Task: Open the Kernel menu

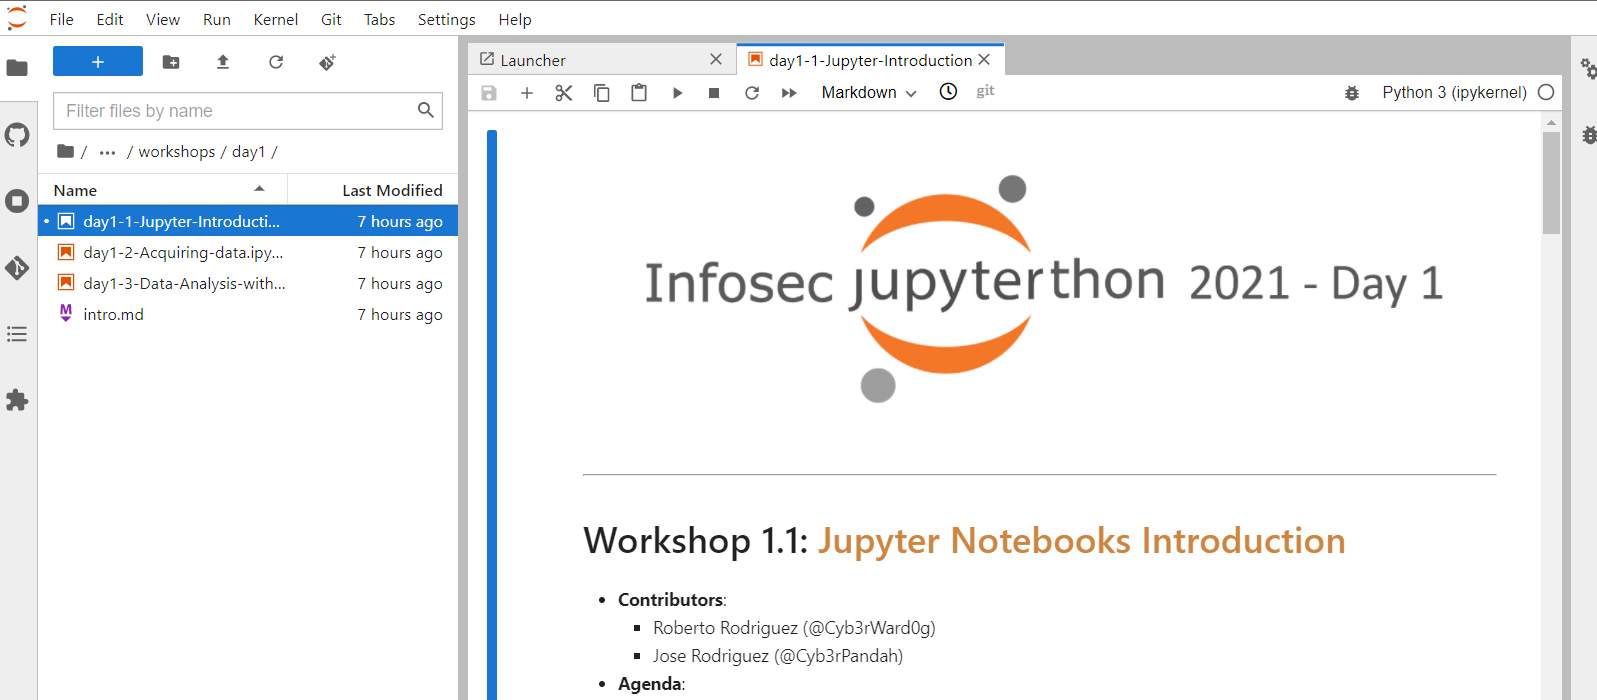Action: [276, 19]
